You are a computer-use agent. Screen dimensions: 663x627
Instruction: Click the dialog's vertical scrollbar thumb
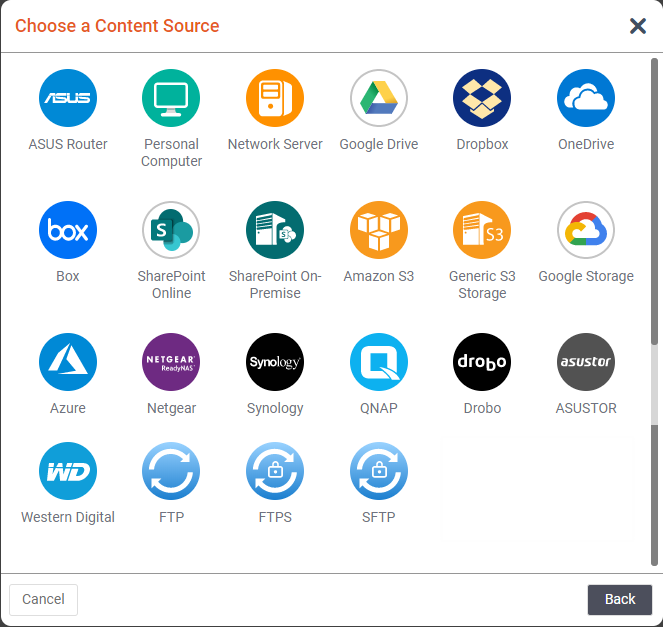654,201
